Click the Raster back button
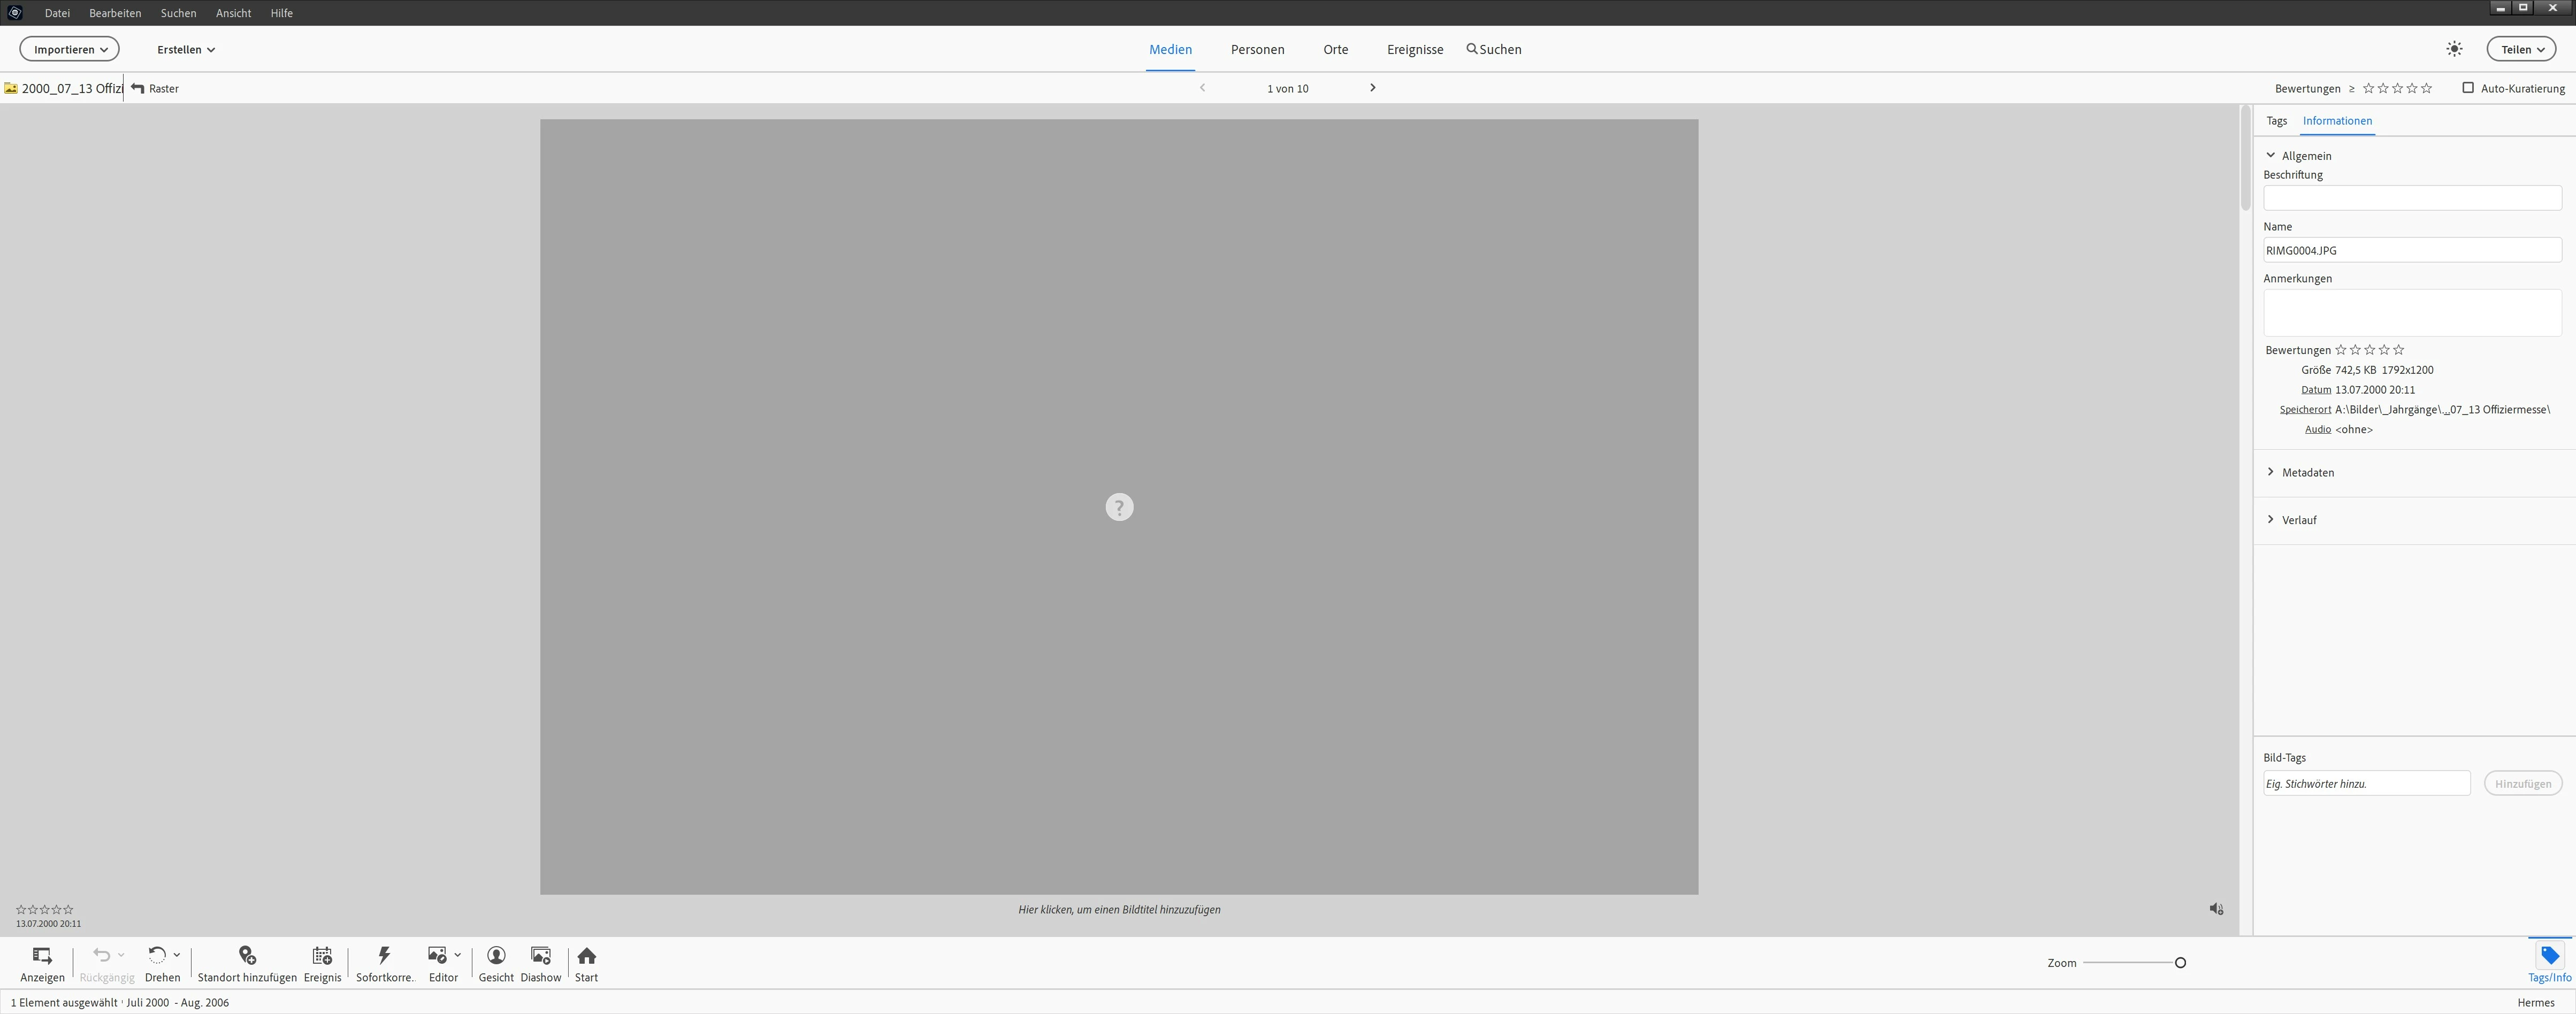The height and width of the screenshot is (1014, 2576). [155, 88]
